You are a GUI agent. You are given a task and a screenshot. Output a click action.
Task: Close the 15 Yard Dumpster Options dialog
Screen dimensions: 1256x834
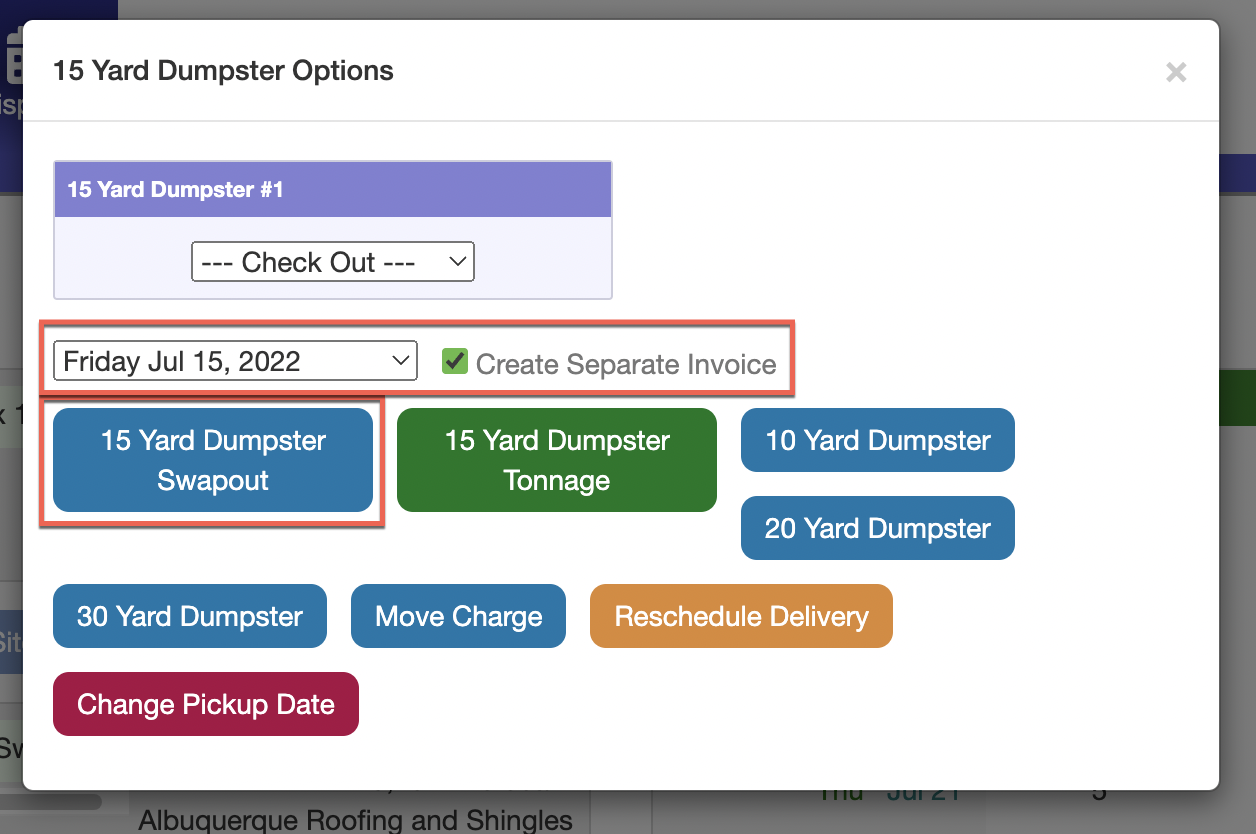tap(1176, 72)
